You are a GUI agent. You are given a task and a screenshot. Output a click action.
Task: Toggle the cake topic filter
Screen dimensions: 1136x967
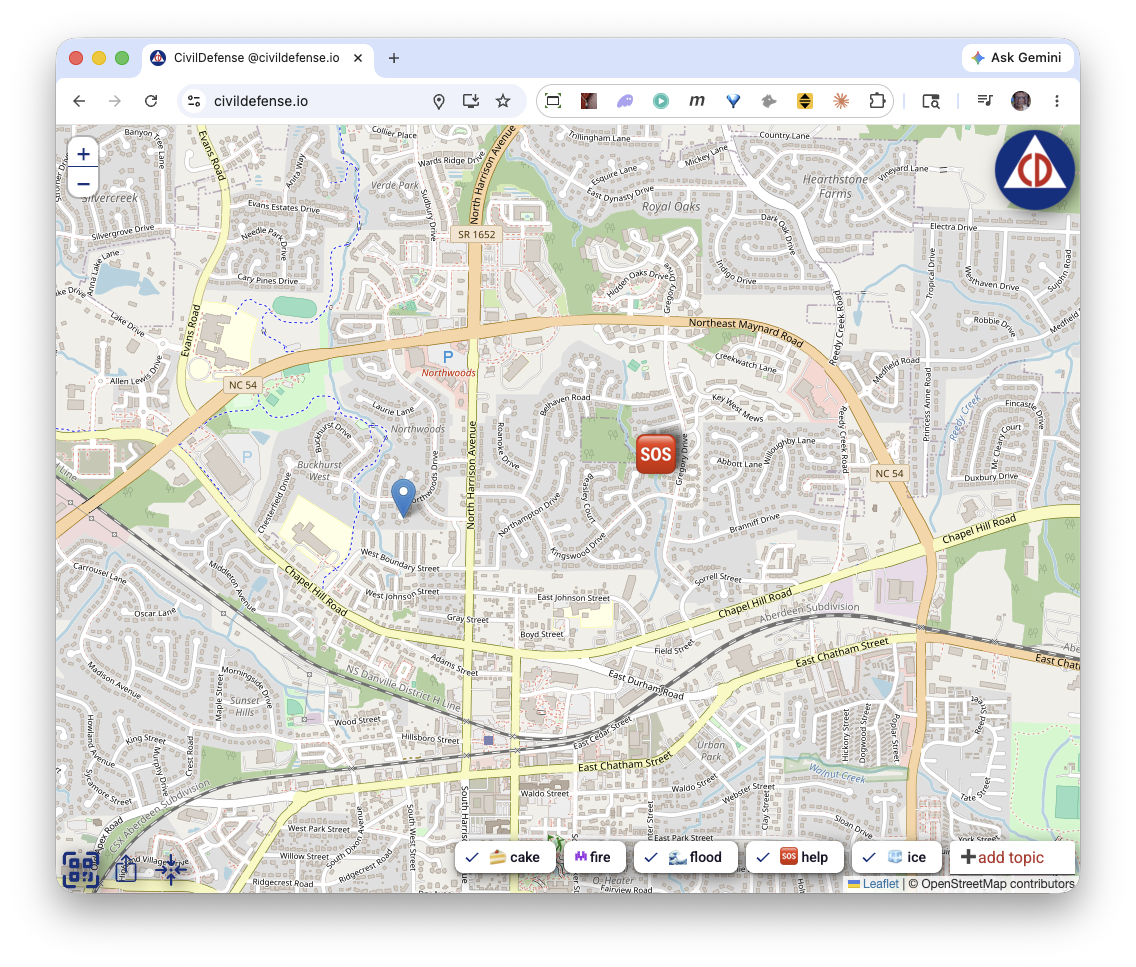tap(505, 857)
